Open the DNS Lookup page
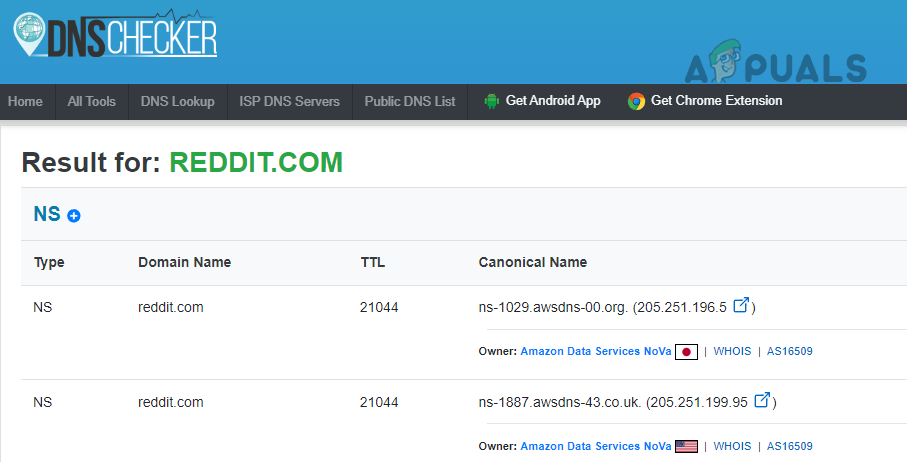The width and height of the screenshot is (907, 462). tap(178, 101)
